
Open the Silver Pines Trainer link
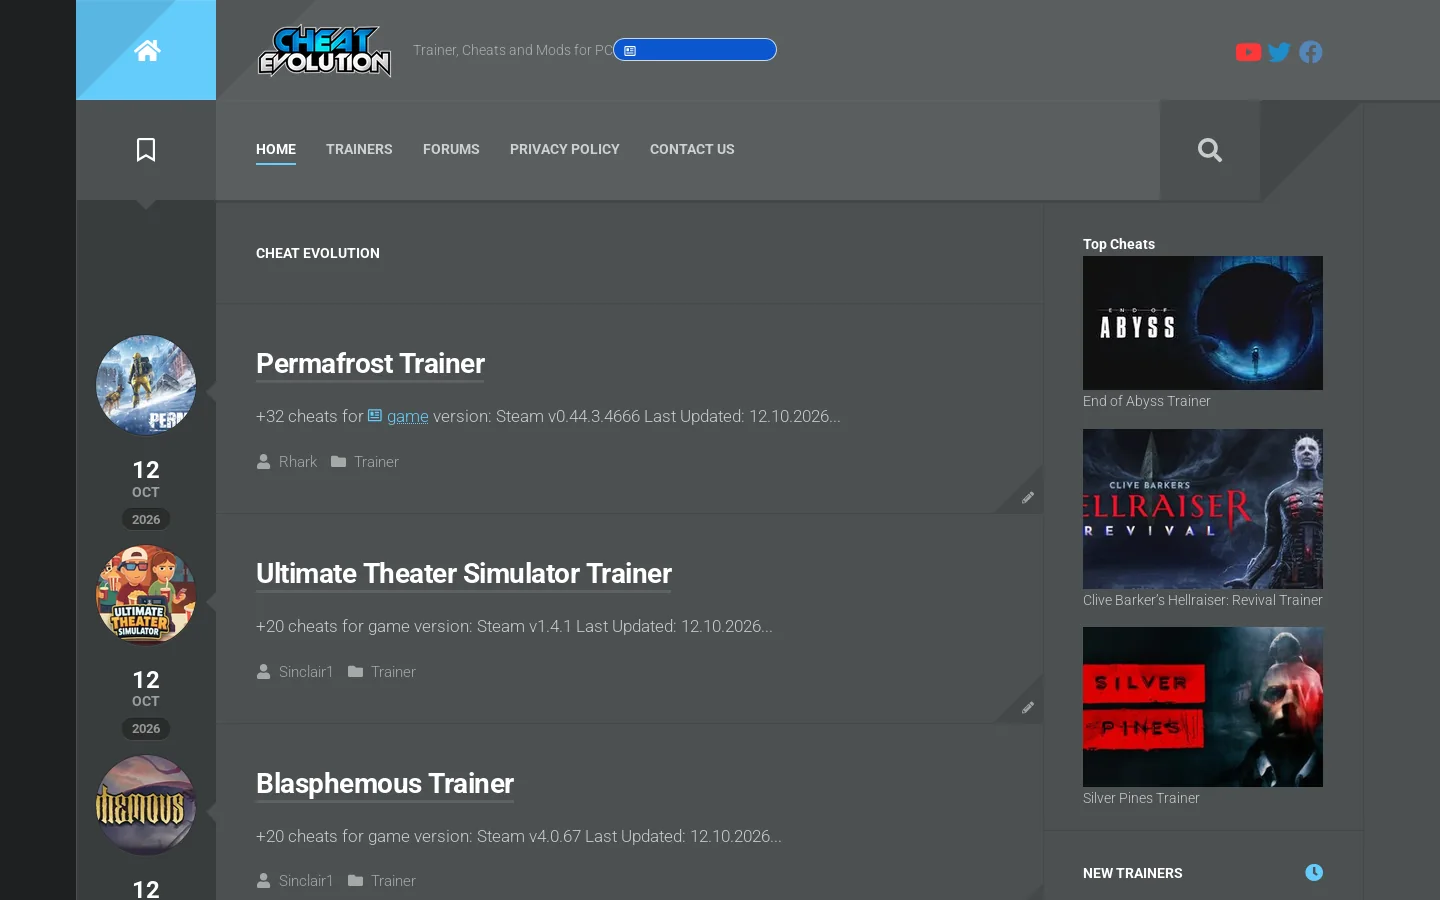[x=1141, y=798]
